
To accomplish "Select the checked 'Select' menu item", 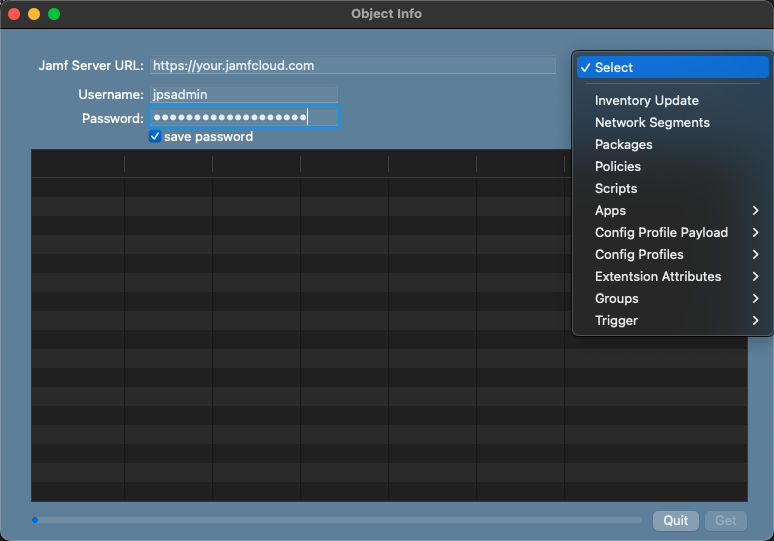I will pyautogui.click(x=672, y=67).
